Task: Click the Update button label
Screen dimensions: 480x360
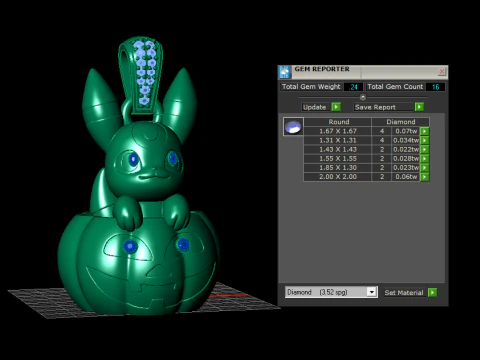Action: click(315, 107)
